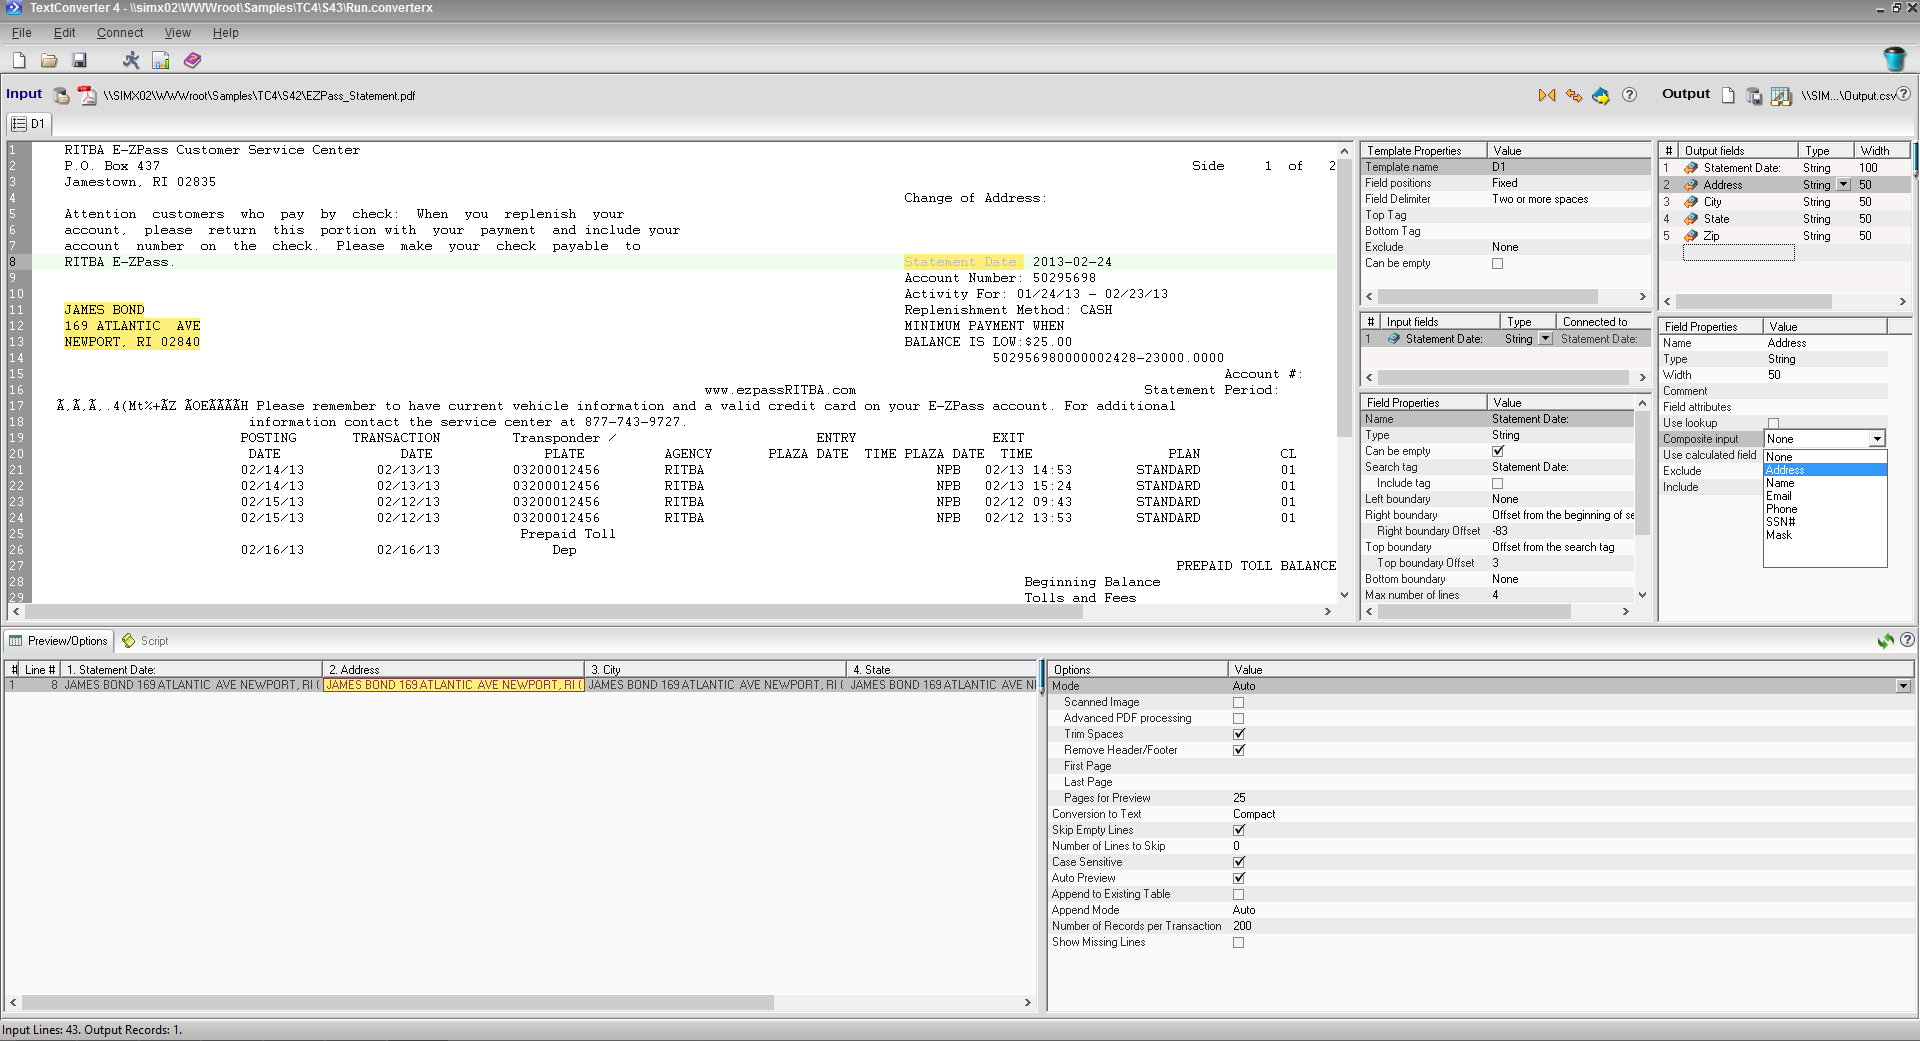The image size is (1920, 1041).
Task: Click the input database source icon
Action: click(x=61, y=96)
